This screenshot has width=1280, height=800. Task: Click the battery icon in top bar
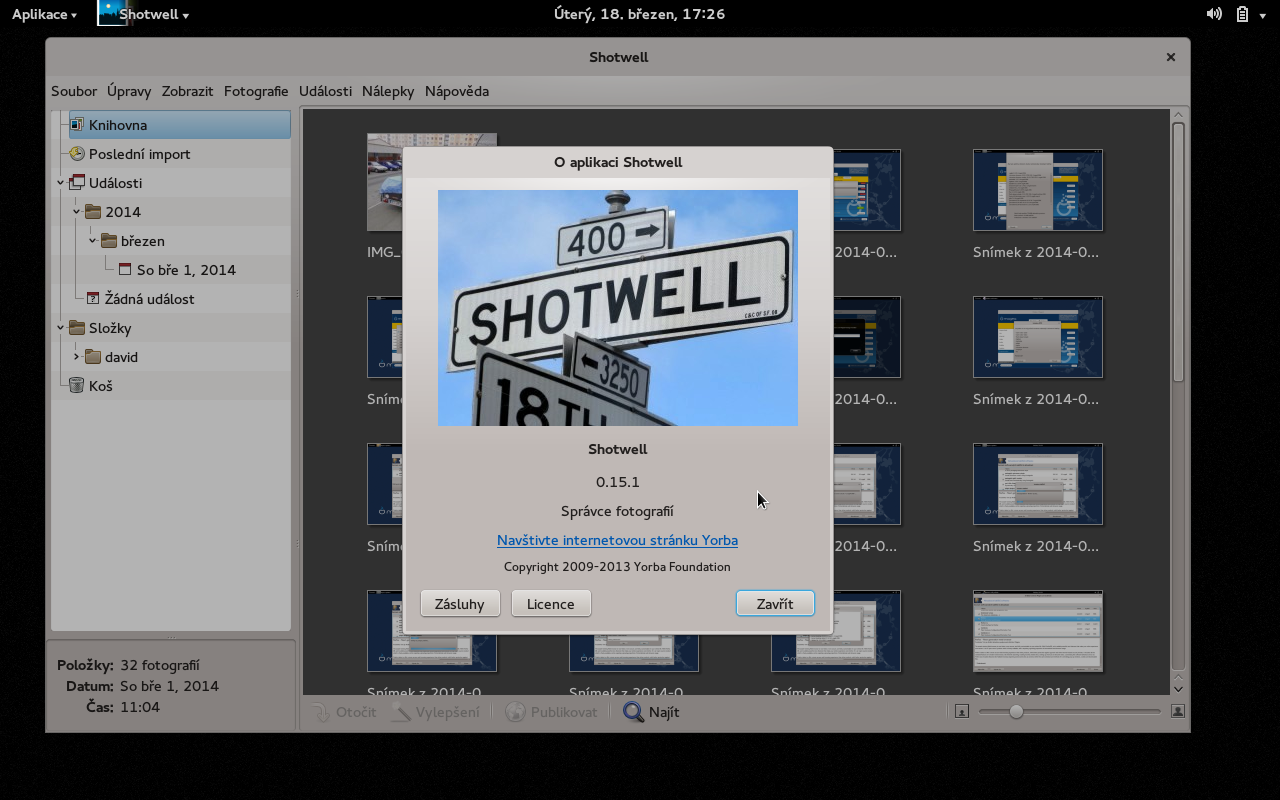1242,14
